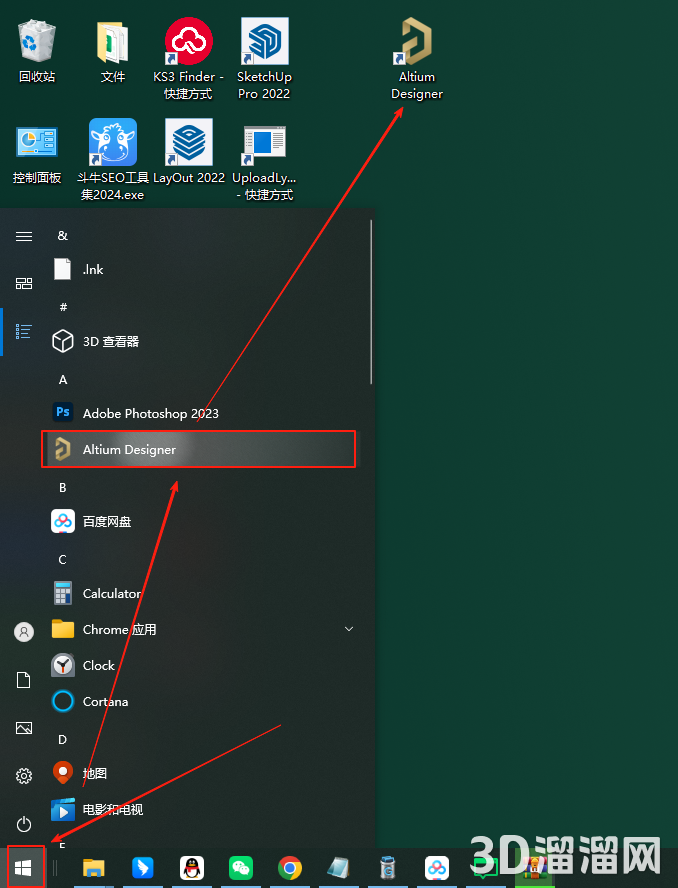Click the & letter header in app list

[63, 236]
